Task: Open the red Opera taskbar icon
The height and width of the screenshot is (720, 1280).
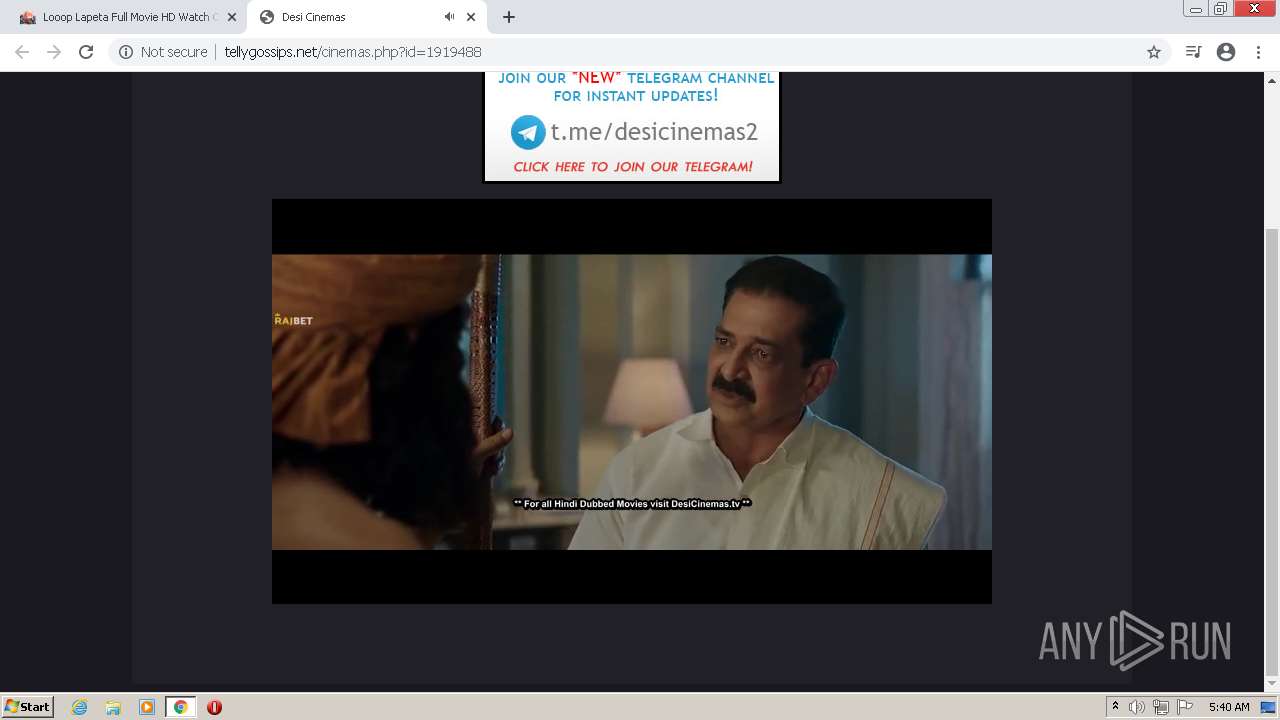Action: pyautogui.click(x=214, y=707)
